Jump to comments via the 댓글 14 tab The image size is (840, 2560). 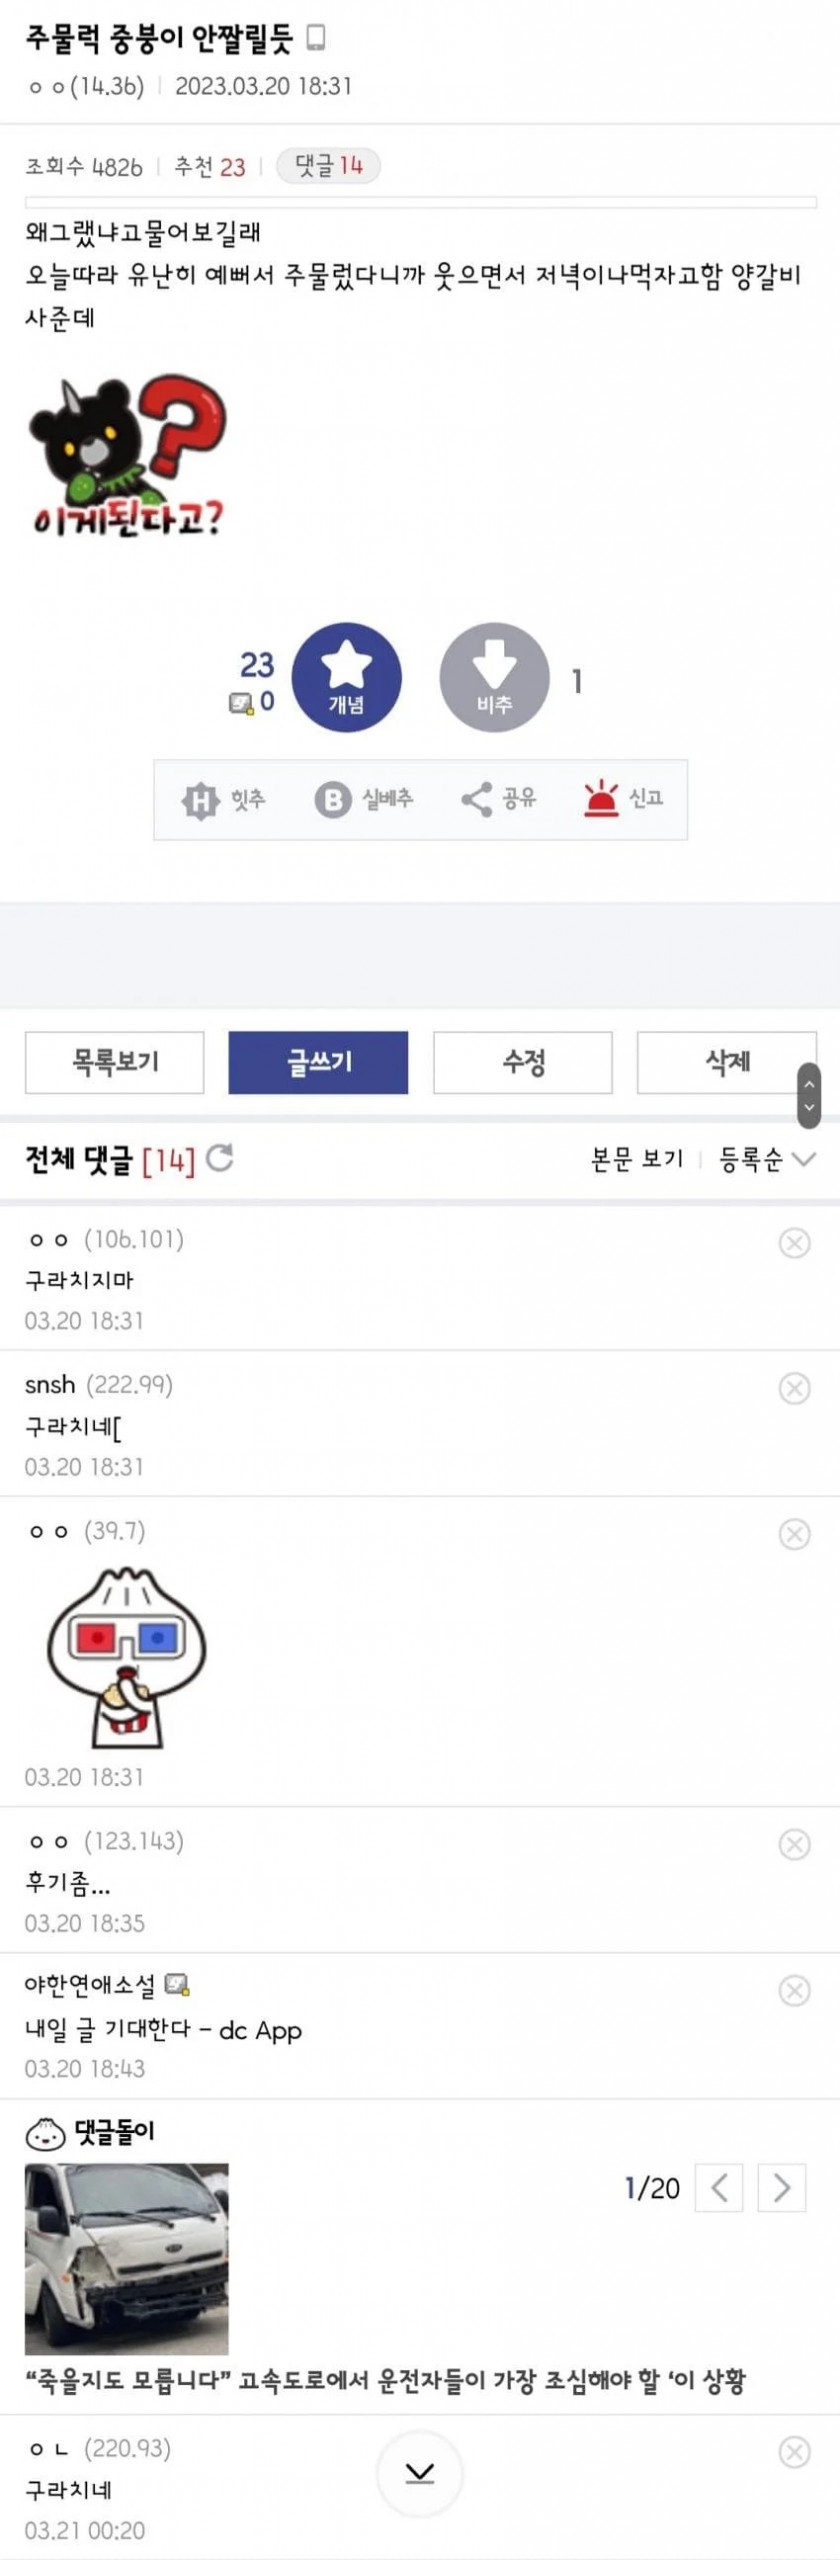click(x=328, y=166)
